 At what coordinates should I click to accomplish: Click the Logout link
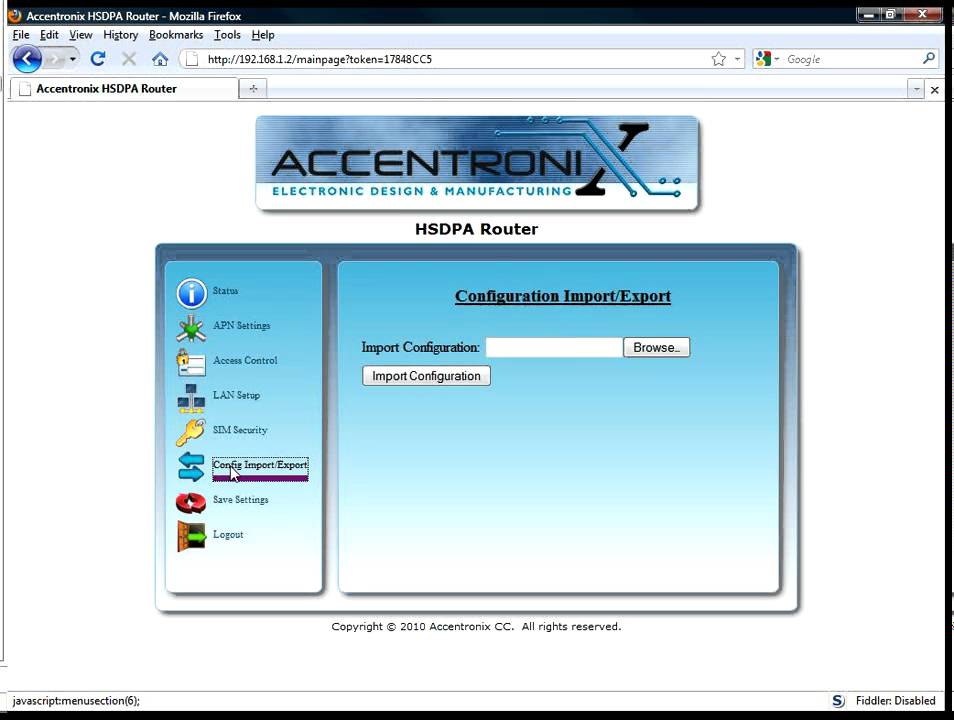[x=228, y=534]
